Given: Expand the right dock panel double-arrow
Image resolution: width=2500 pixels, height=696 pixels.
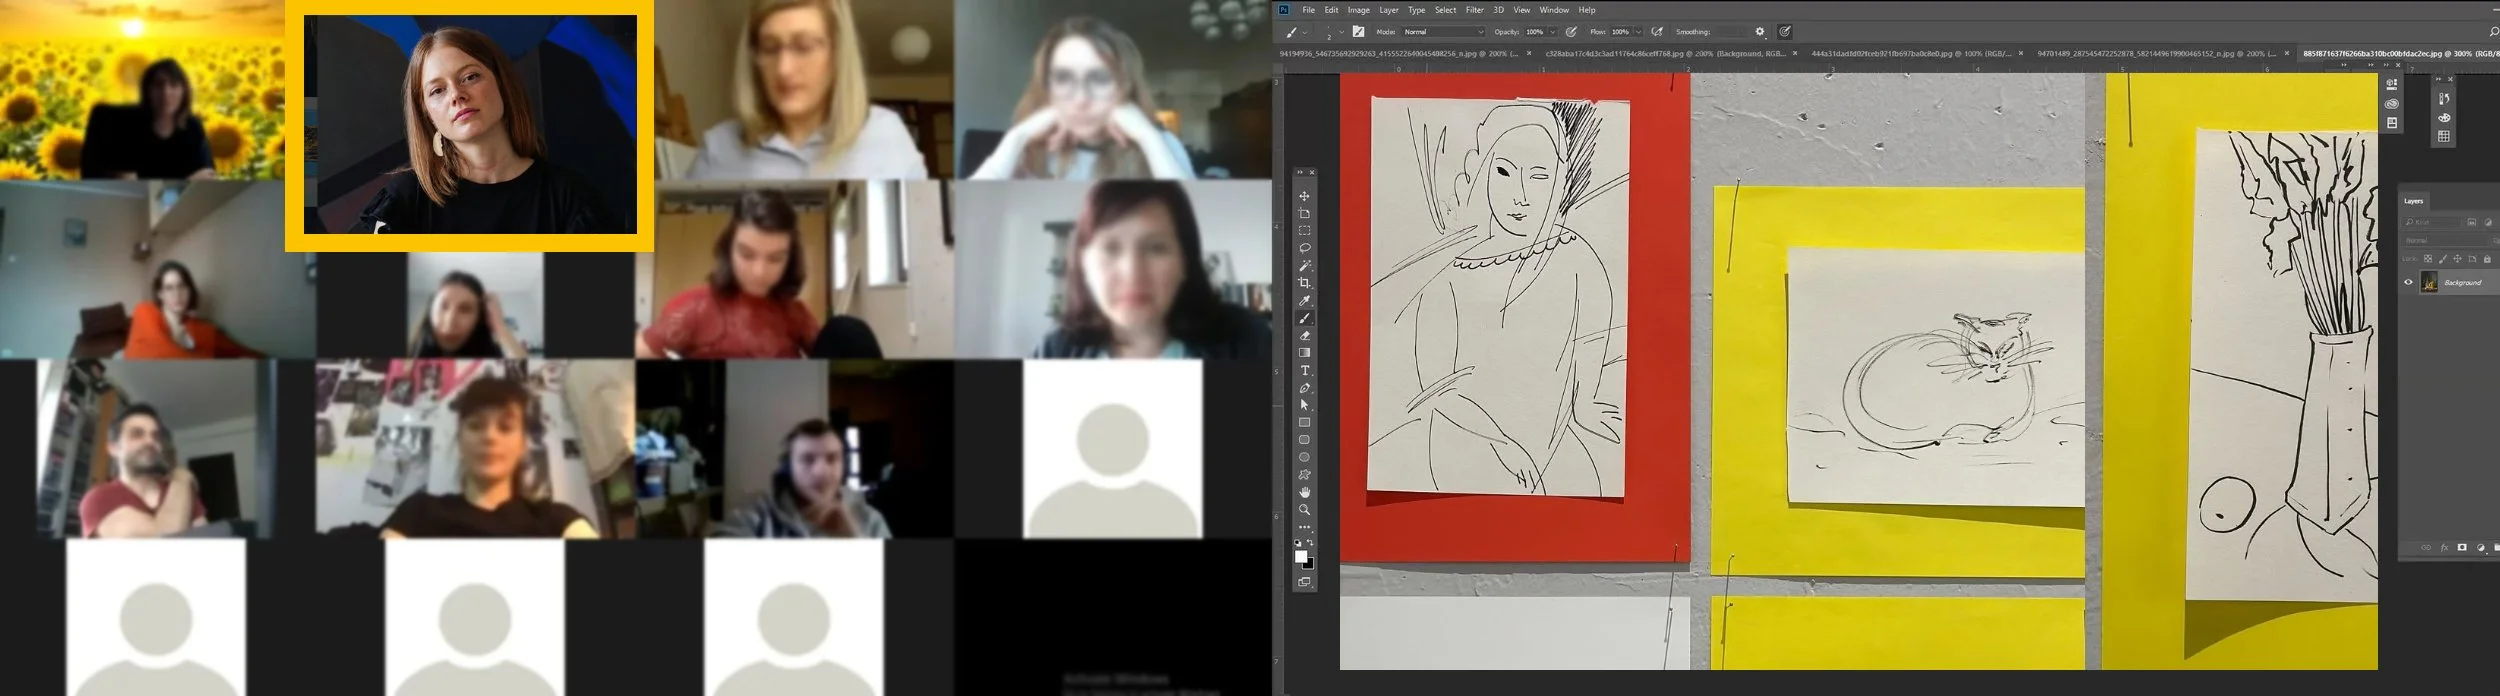Looking at the screenshot, I should point(2438,79).
